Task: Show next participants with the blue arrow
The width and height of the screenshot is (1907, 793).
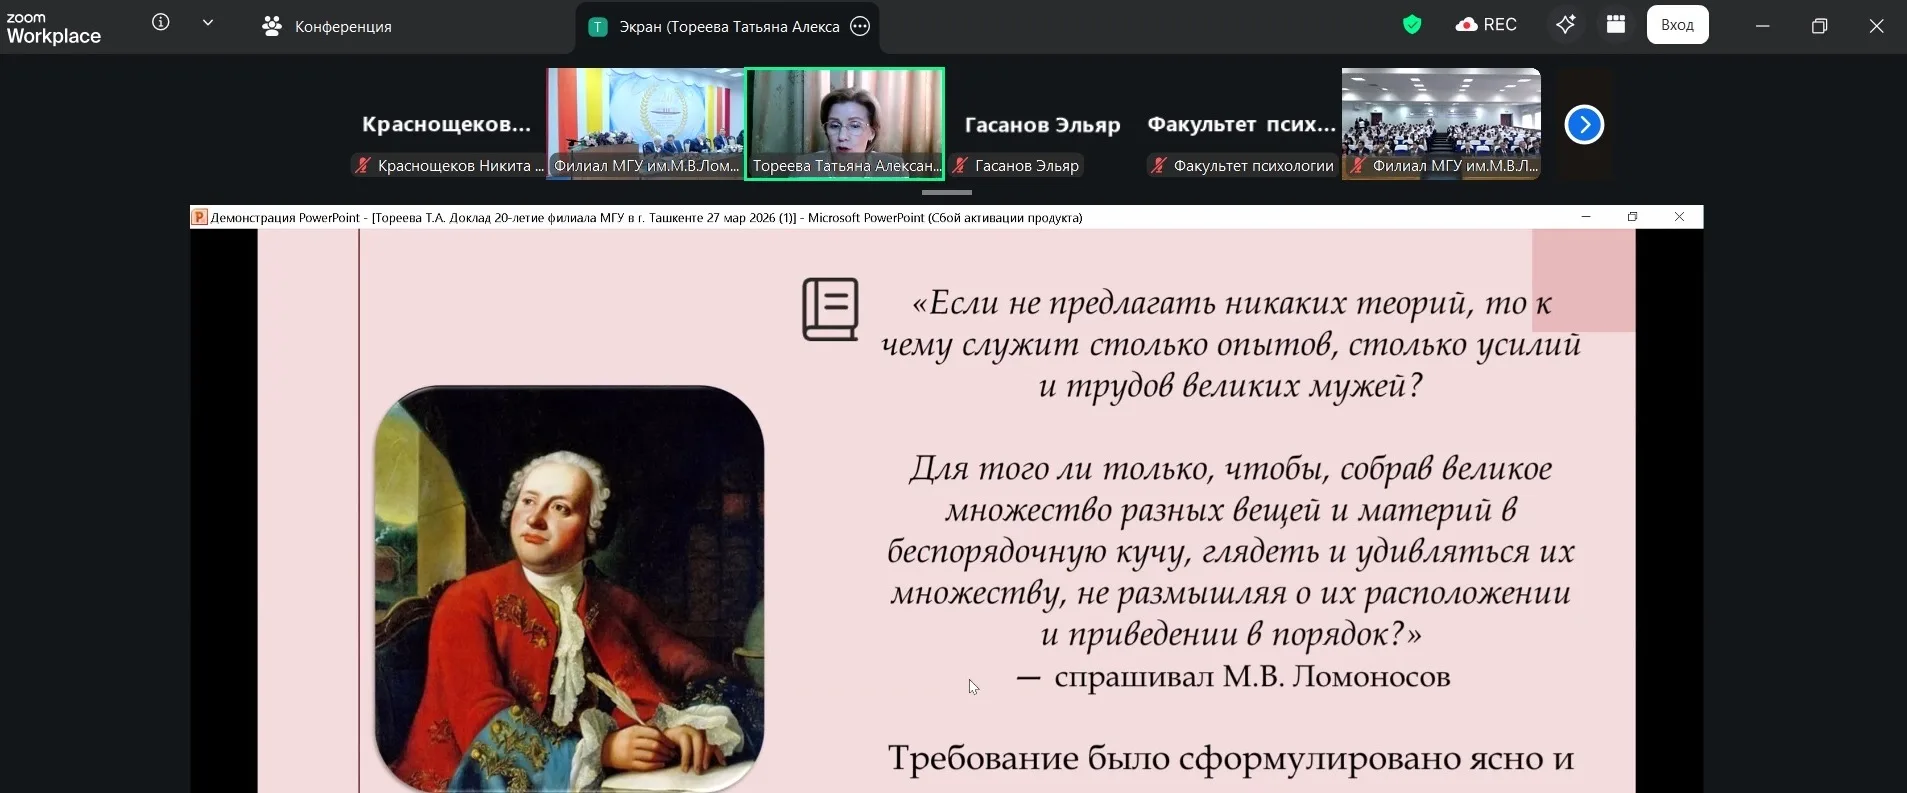Action: click(1584, 125)
